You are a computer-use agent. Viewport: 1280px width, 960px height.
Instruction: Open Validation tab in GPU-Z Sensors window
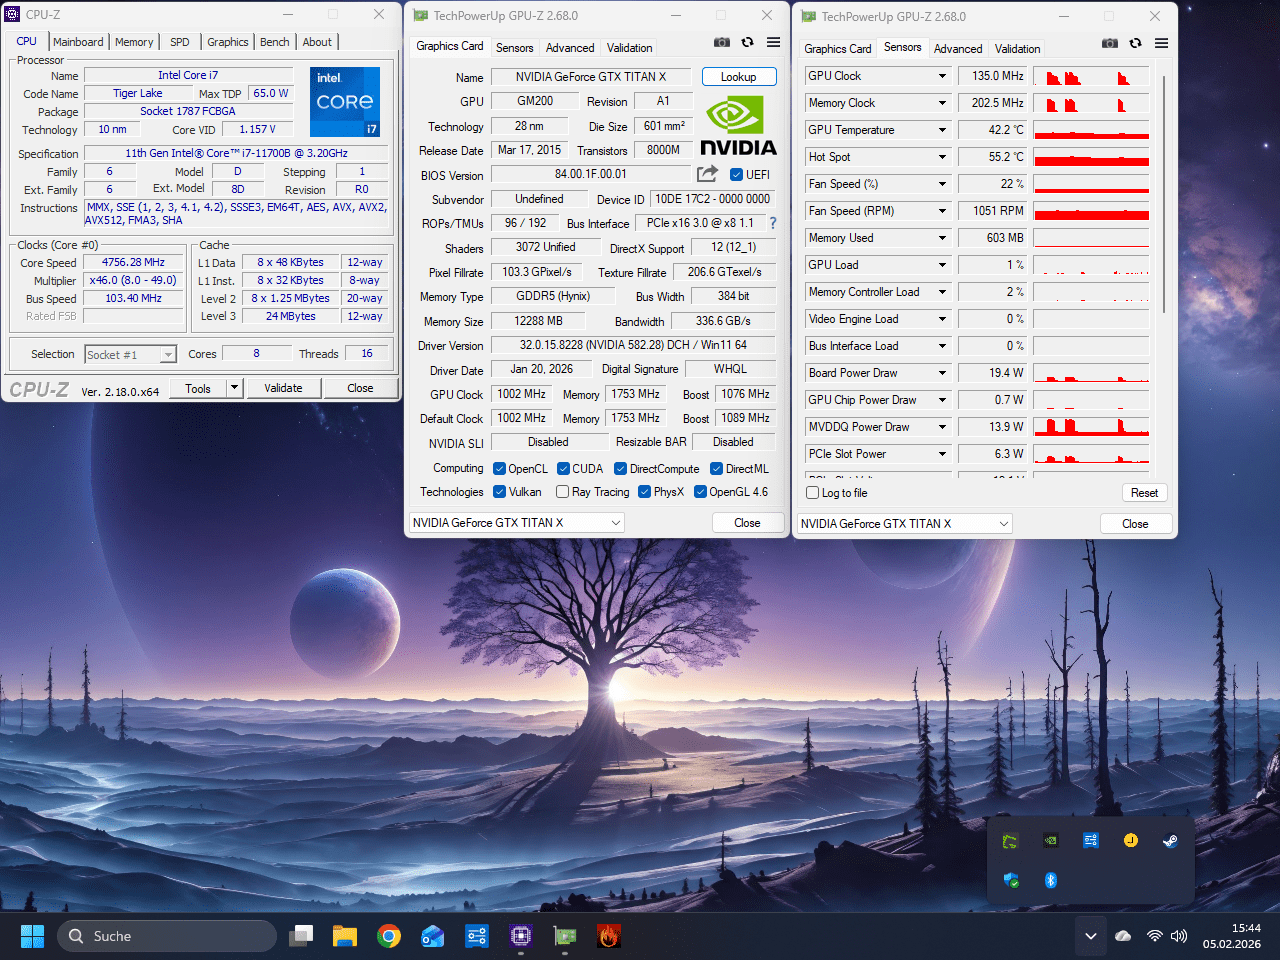coord(1018,49)
